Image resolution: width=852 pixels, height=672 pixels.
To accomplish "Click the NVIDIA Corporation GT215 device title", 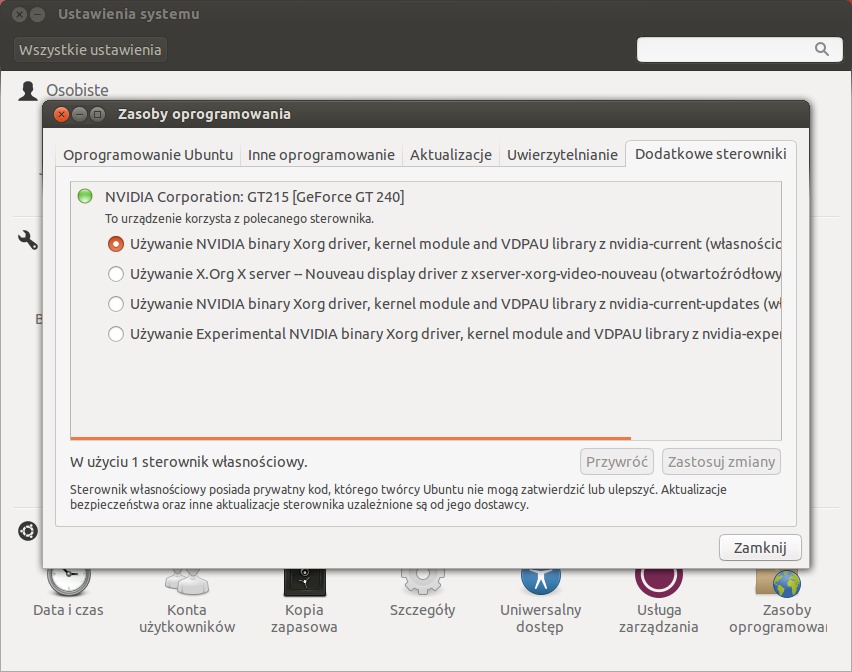I will (254, 197).
